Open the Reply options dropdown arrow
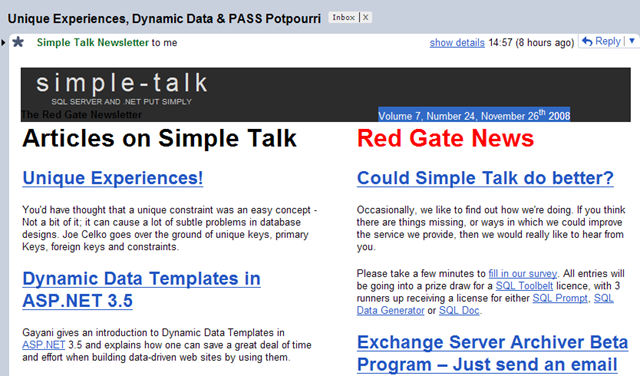Image resolution: width=640 pixels, height=376 pixels. tap(632, 41)
